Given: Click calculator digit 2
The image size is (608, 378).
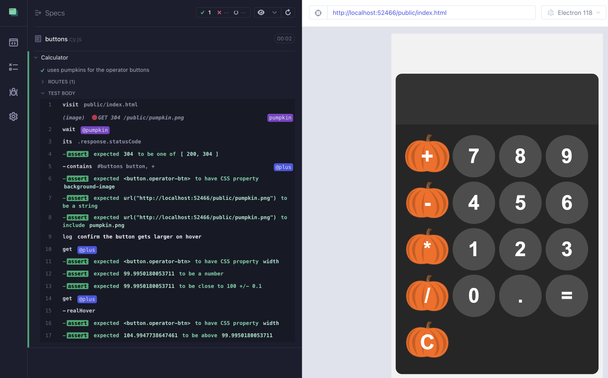Looking at the screenshot, I should tap(520, 249).
